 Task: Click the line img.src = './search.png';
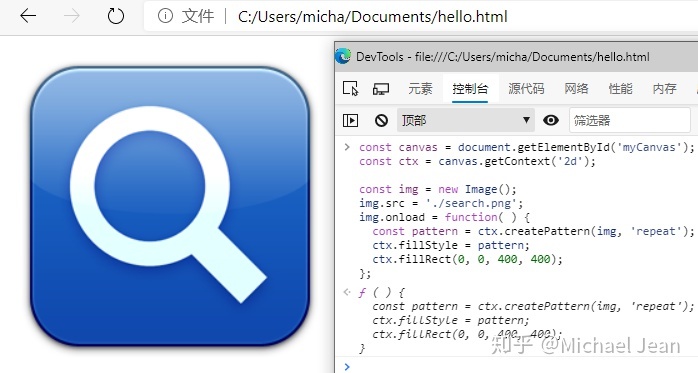coord(441,203)
